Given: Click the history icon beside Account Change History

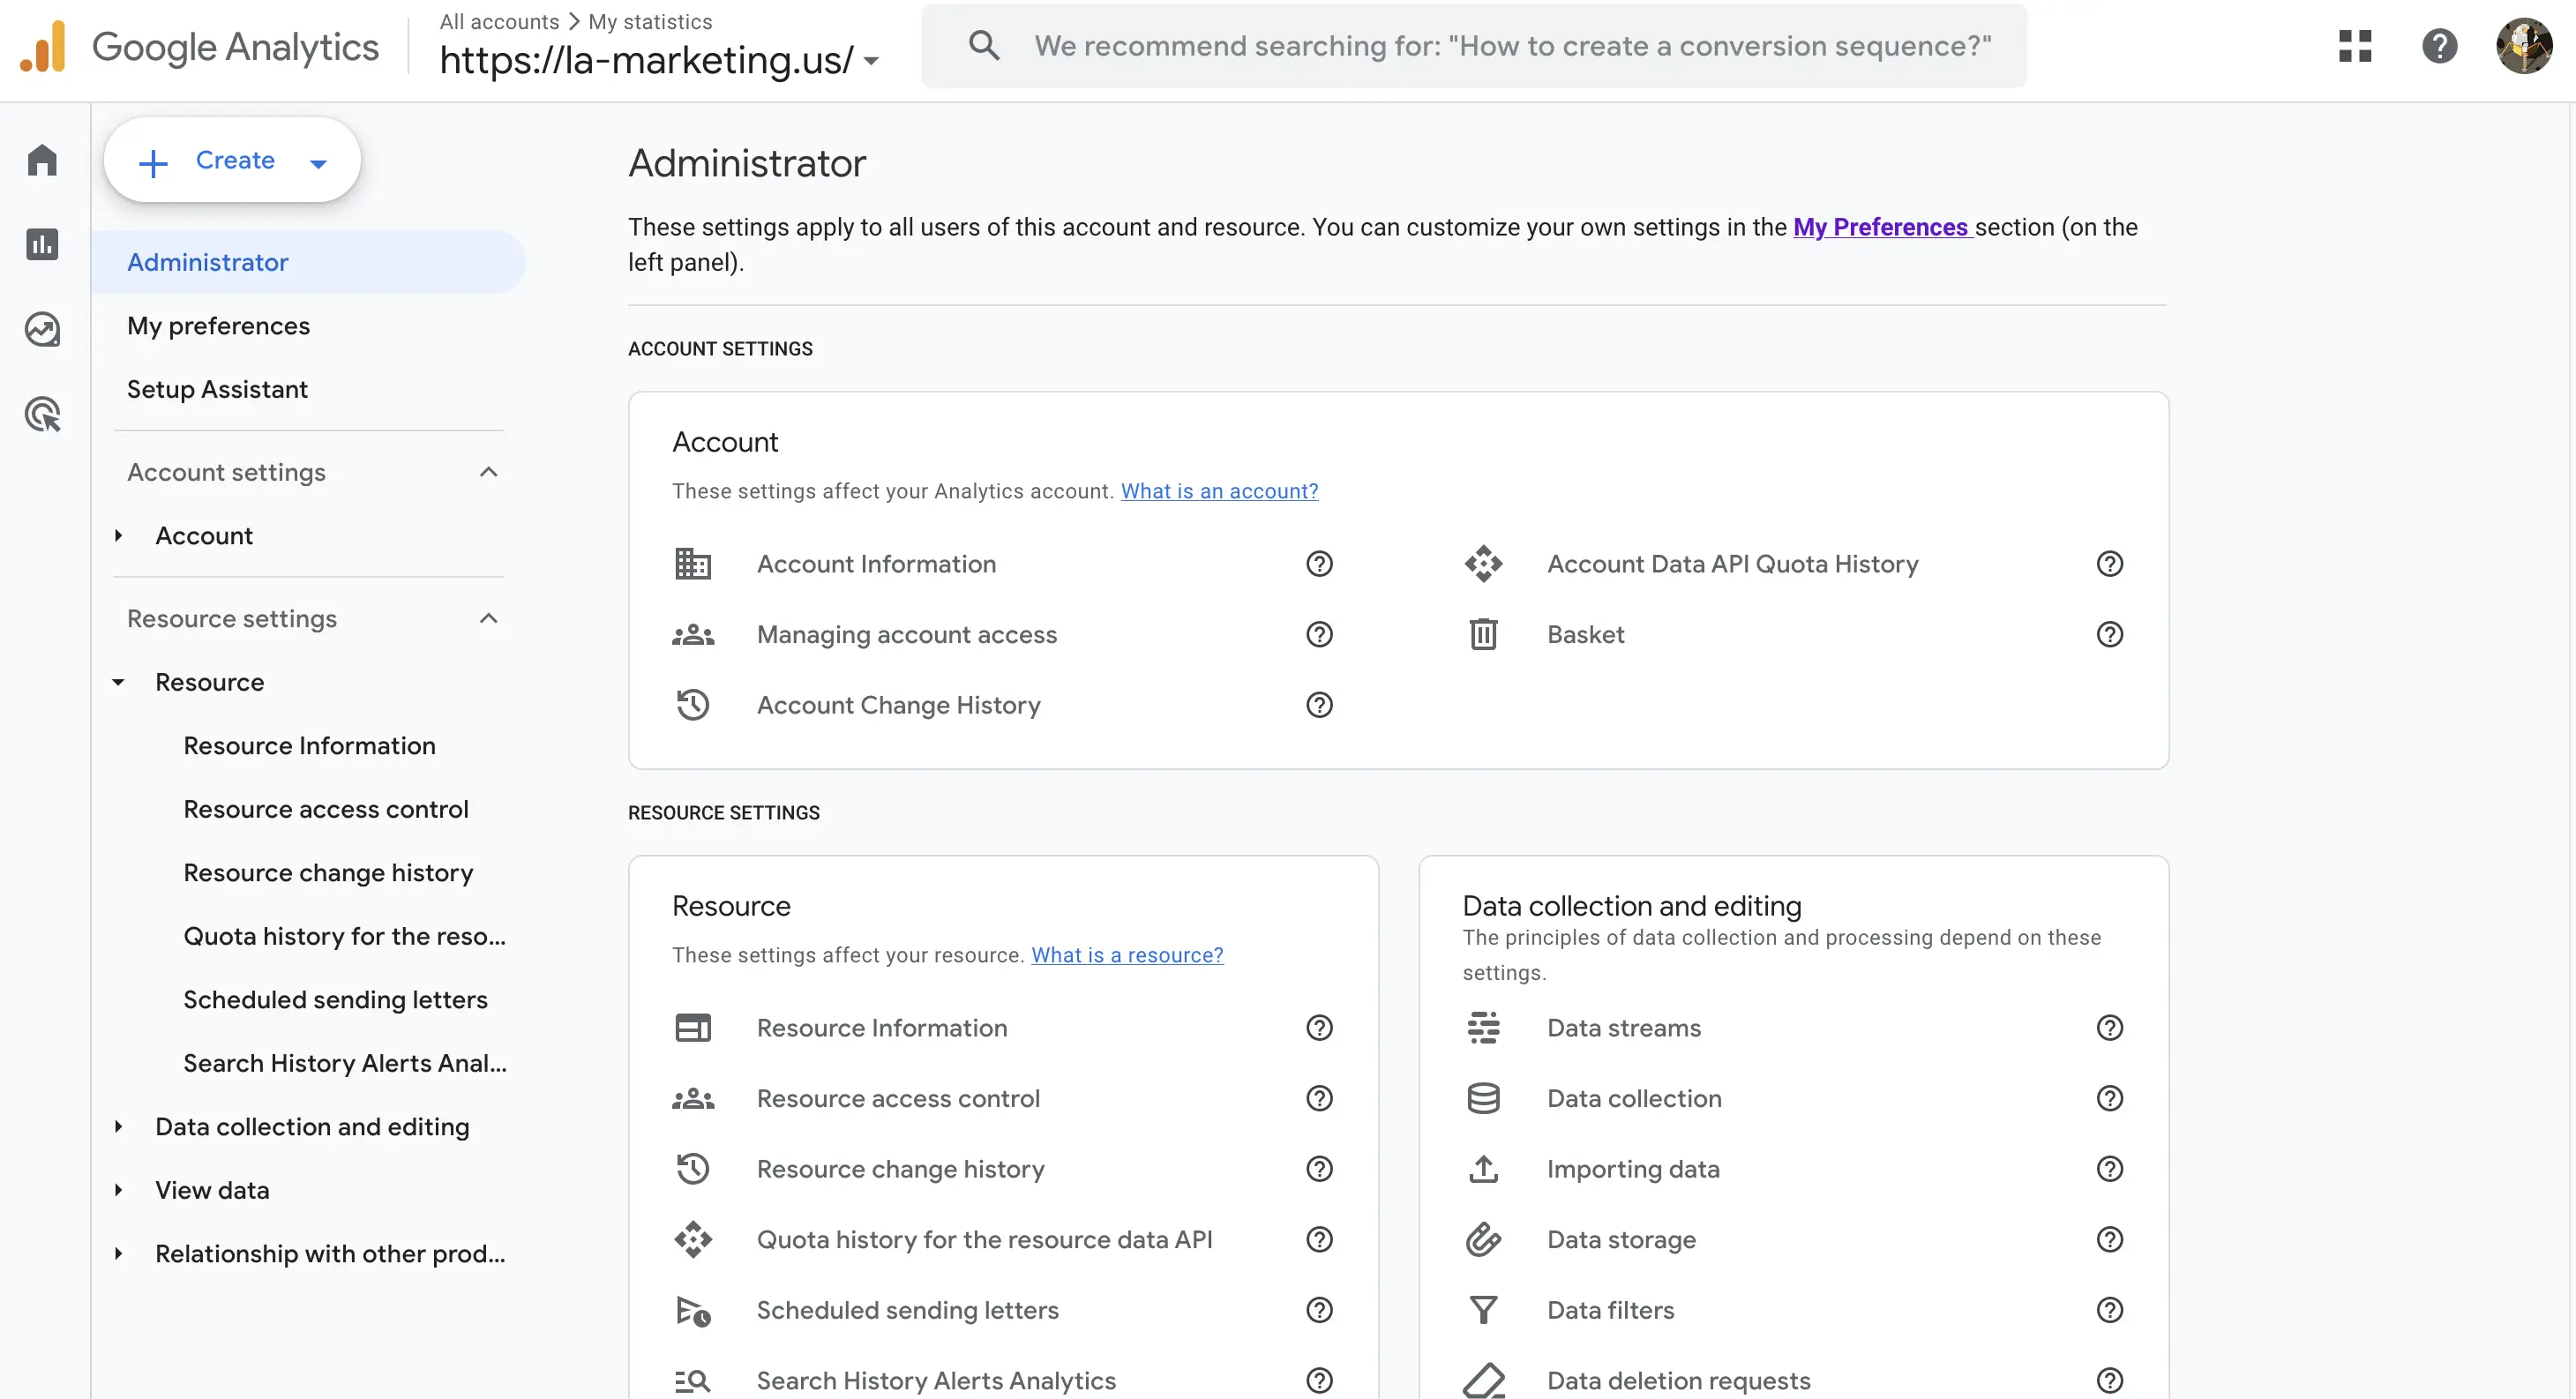Looking at the screenshot, I should [693, 704].
